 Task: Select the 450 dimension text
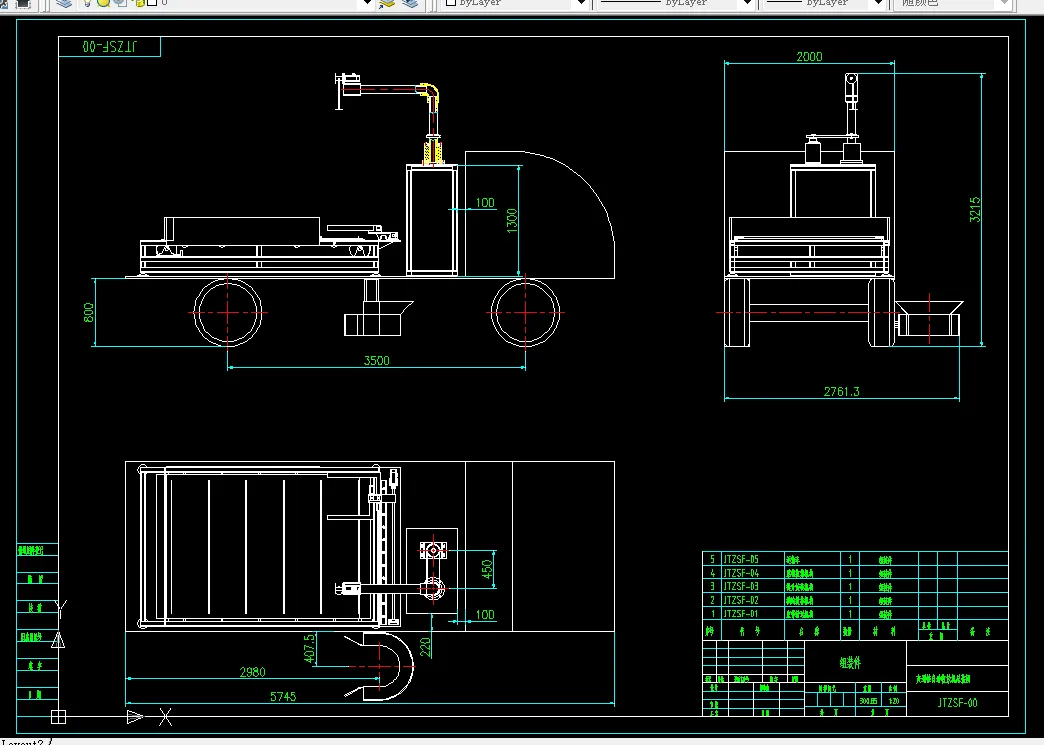[487, 569]
